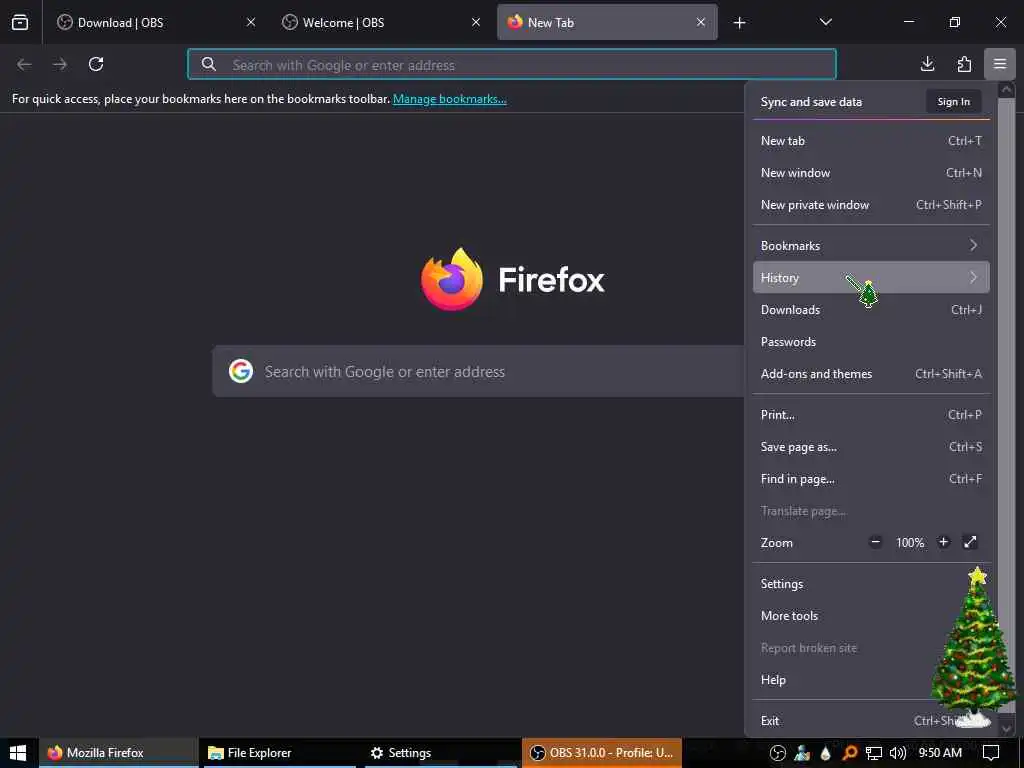Open the list all tabs chevron
The width and height of the screenshot is (1024, 768).
coord(825,22)
